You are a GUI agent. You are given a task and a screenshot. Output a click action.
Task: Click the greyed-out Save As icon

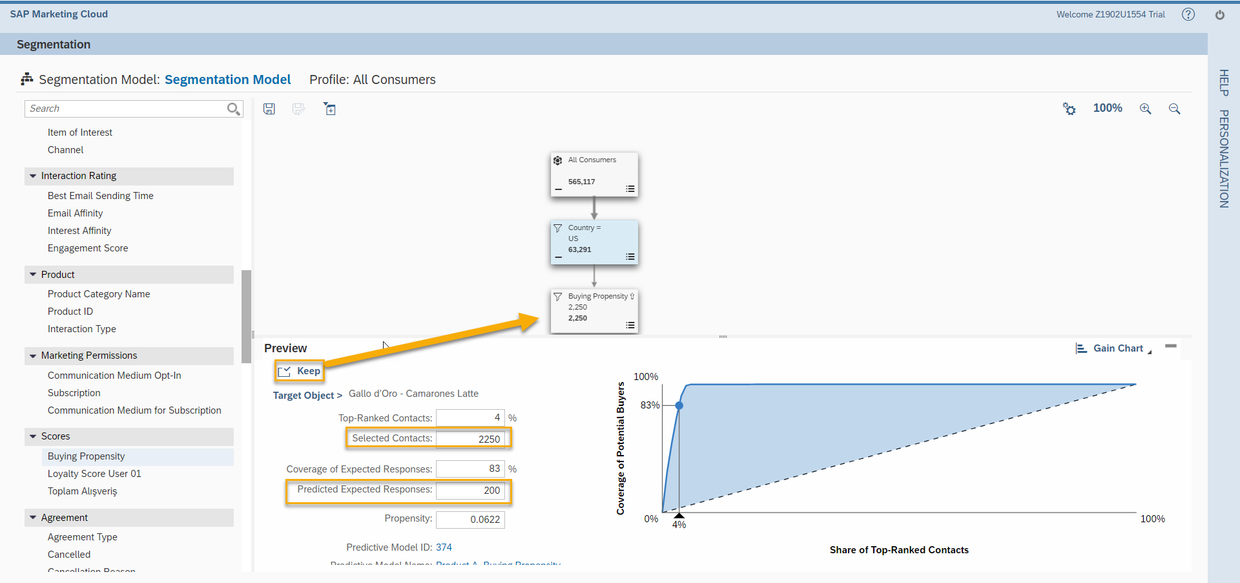coord(298,109)
